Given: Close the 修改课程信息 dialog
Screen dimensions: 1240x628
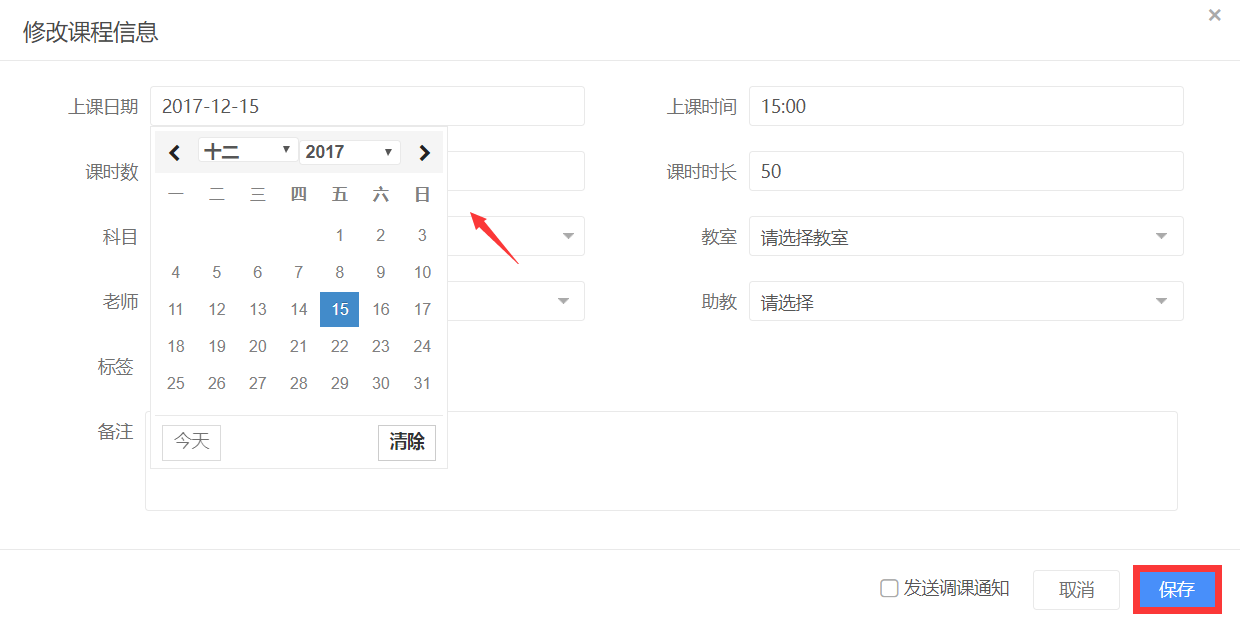Looking at the screenshot, I should click(1215, 15).
